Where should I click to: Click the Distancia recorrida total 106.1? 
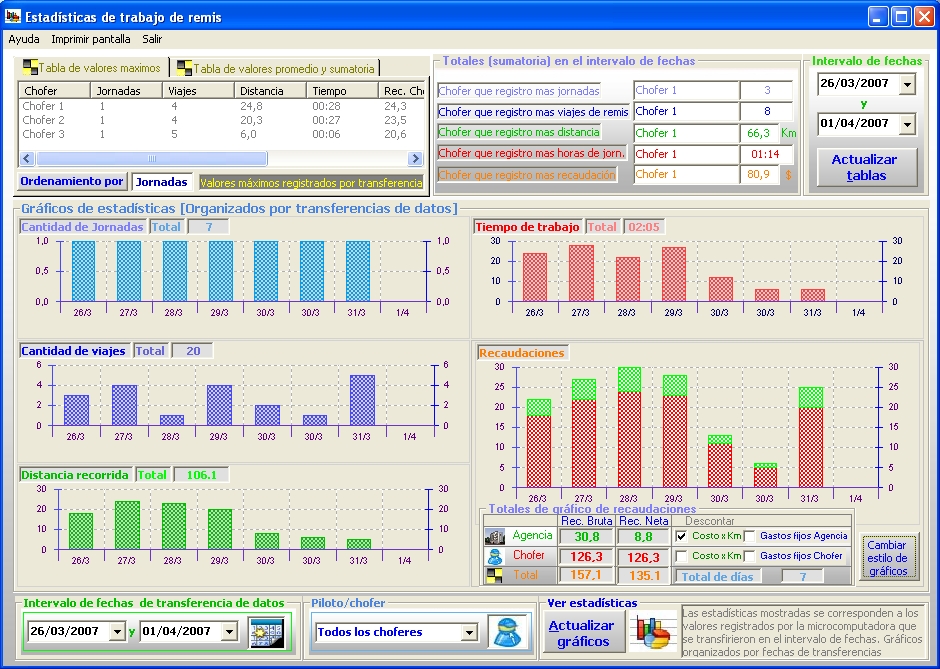[201, 475]
